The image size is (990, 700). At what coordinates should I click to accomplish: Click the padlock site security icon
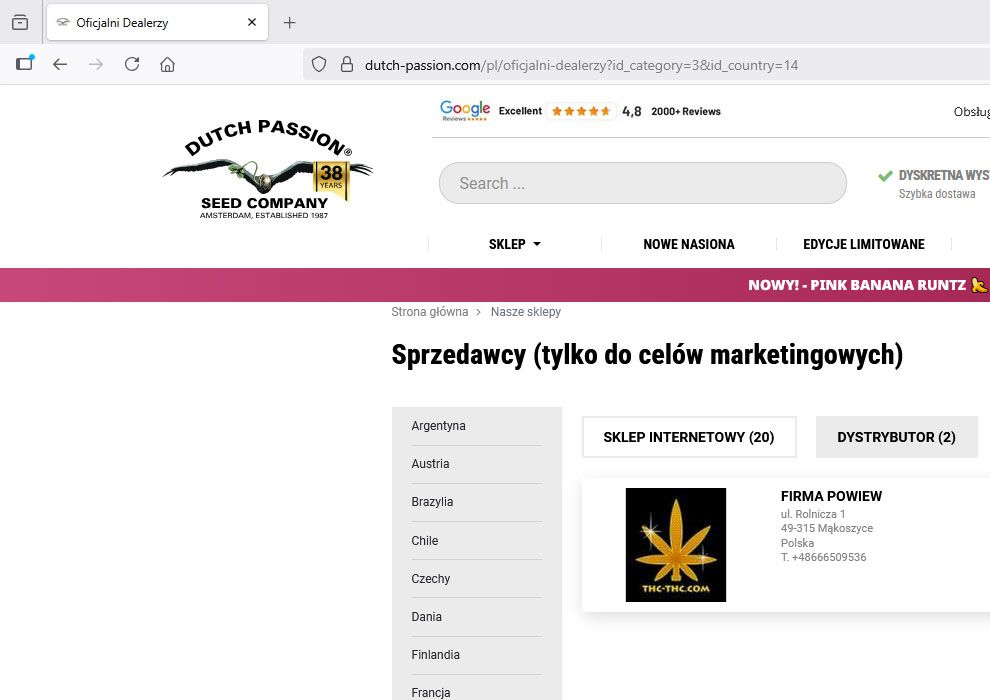point(347,64)
